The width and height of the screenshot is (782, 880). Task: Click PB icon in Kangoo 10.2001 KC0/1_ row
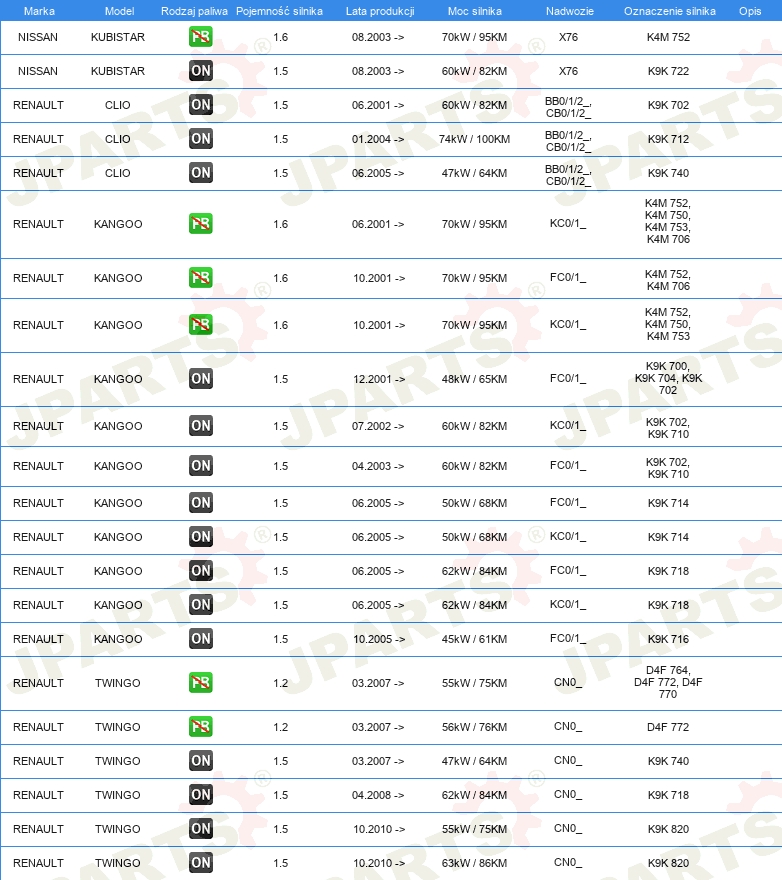point(200,325)
